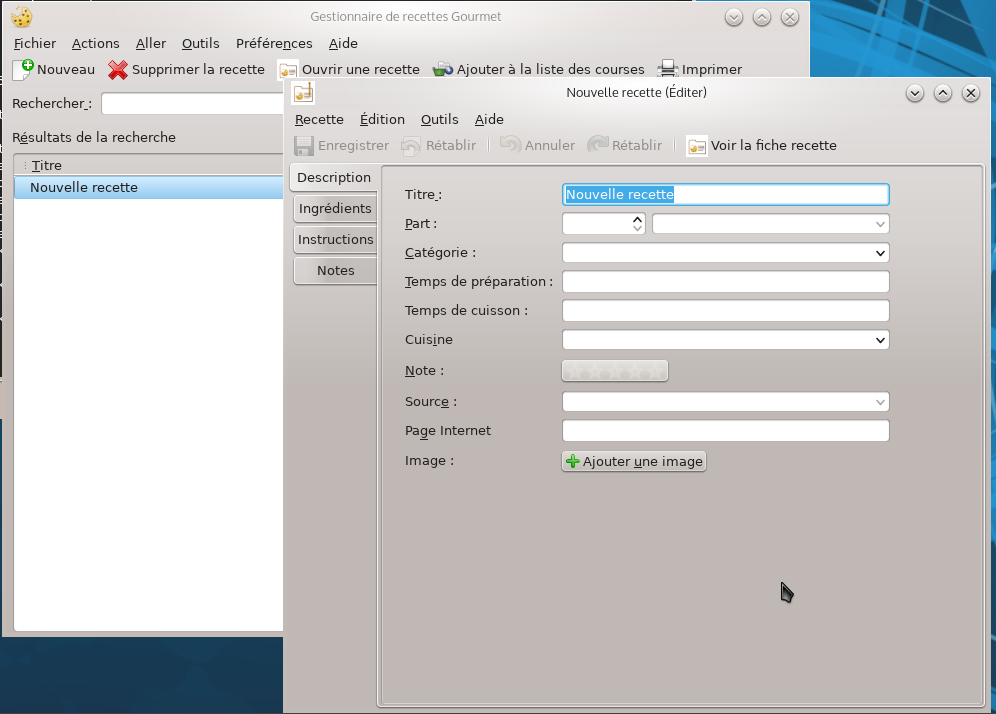Open the Recette menu in editor

319,119
